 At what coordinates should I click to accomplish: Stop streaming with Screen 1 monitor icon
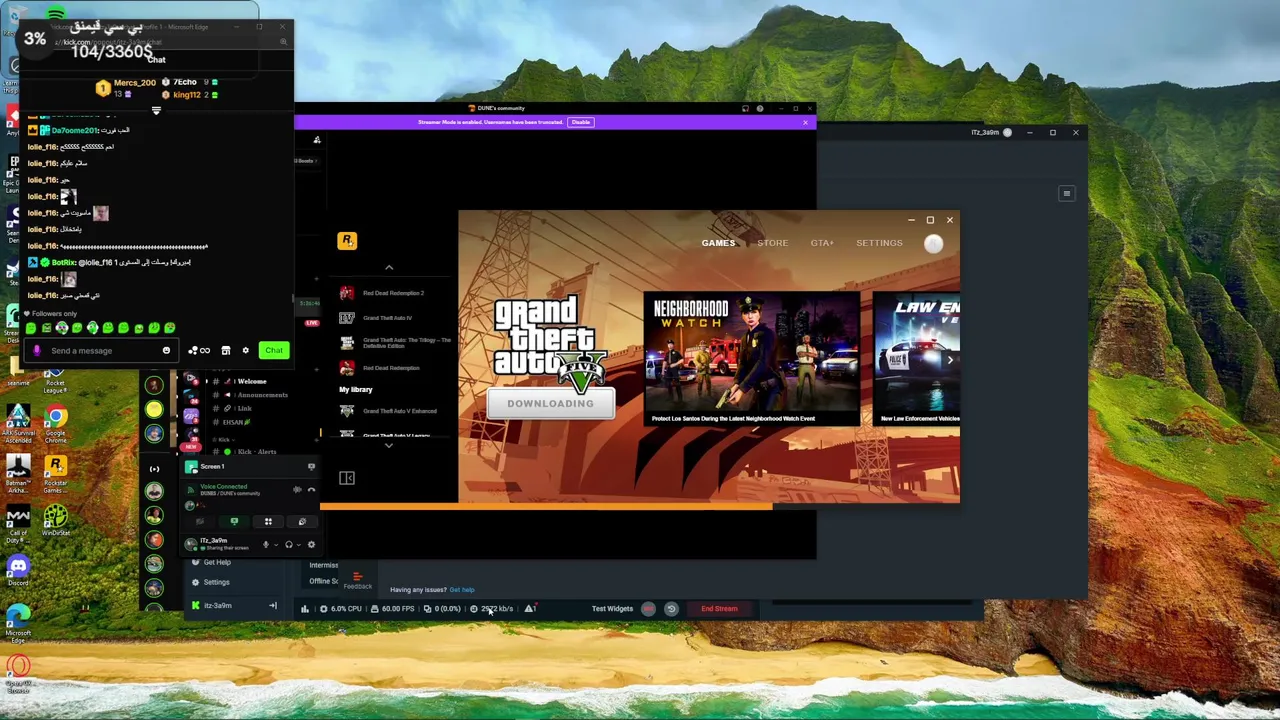[311, 467]
